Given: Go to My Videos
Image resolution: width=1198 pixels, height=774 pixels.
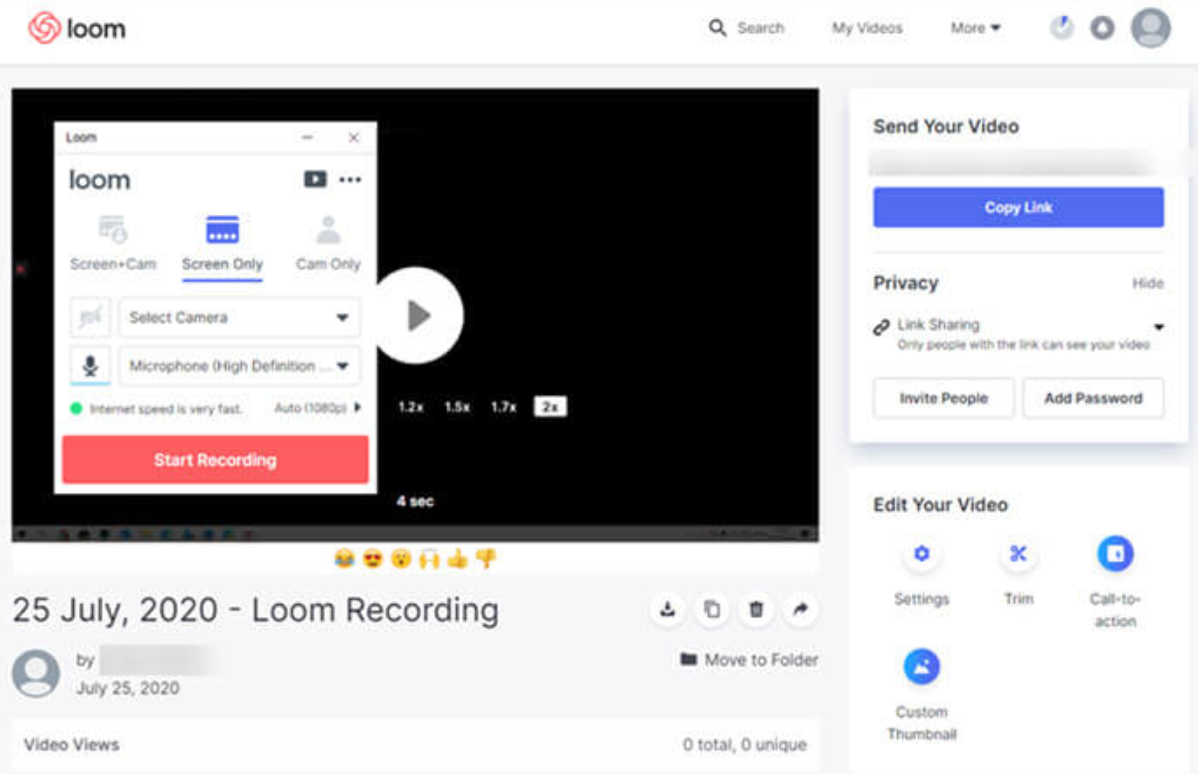Looking at the screenshot, I should pyautogui.click(x=866, y=28).
